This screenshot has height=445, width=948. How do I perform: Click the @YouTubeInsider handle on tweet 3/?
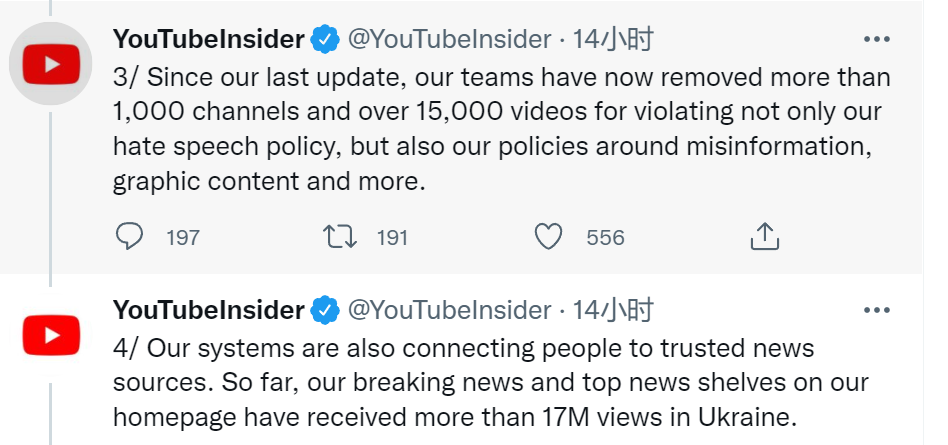coord(450,39)
